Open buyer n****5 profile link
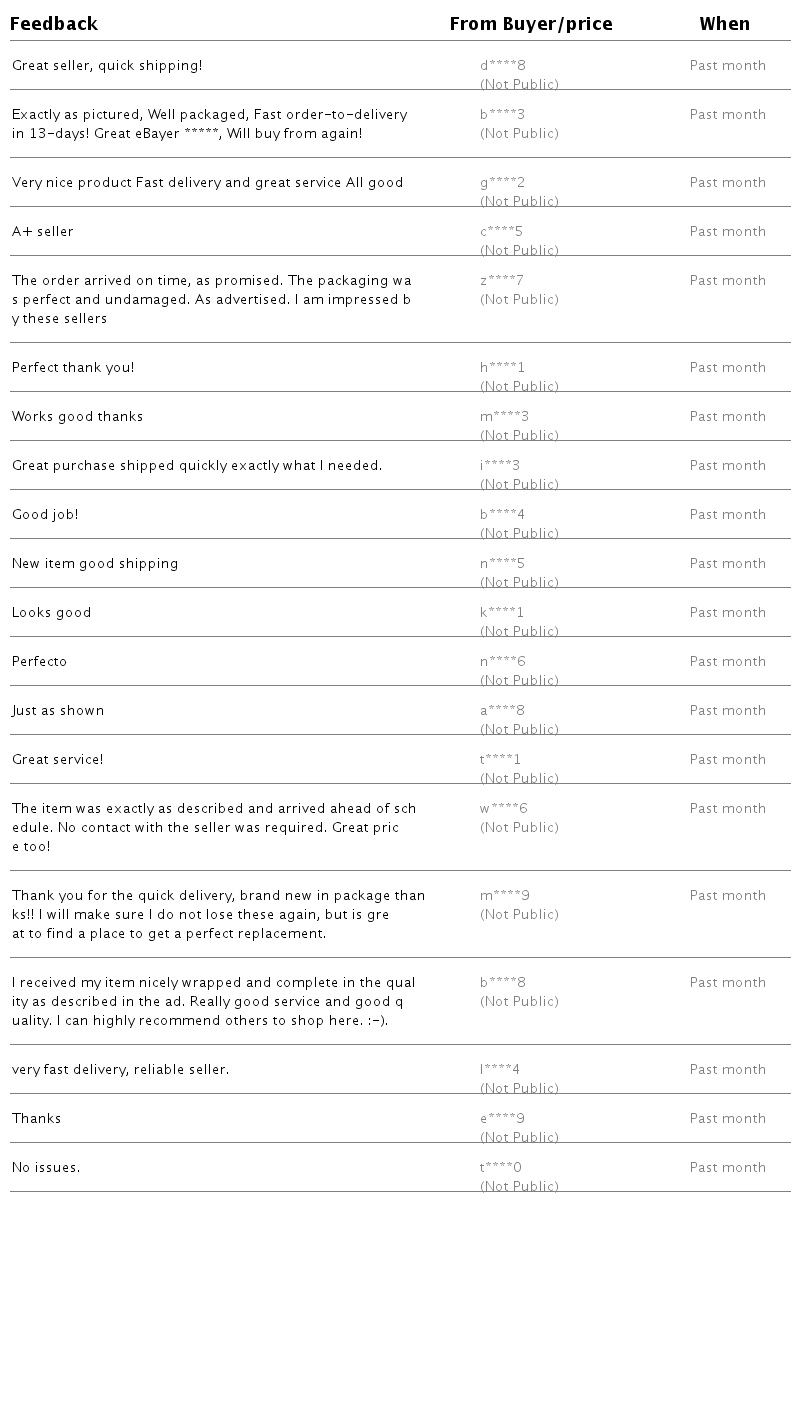 503,564
